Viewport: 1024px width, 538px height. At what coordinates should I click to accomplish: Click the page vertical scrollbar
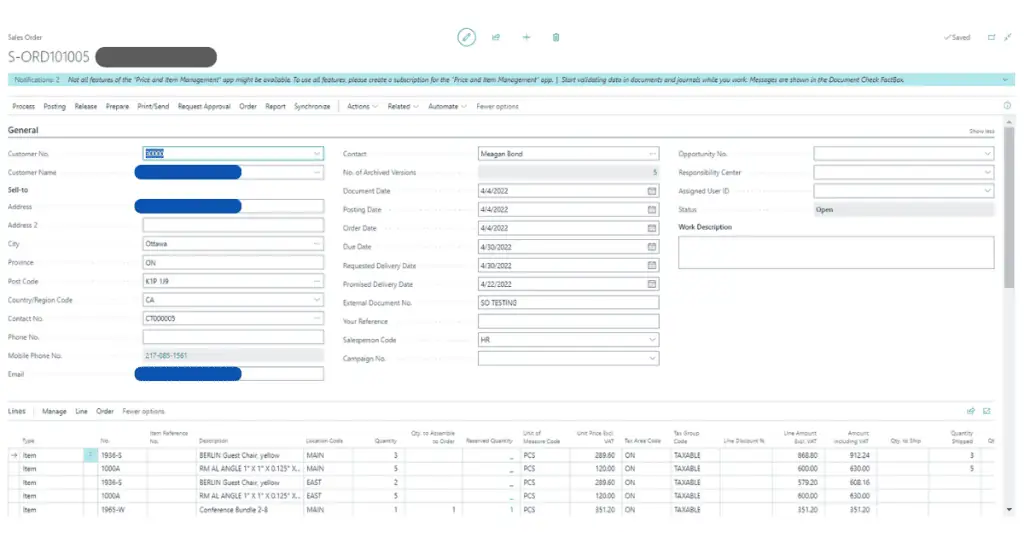1010,208
